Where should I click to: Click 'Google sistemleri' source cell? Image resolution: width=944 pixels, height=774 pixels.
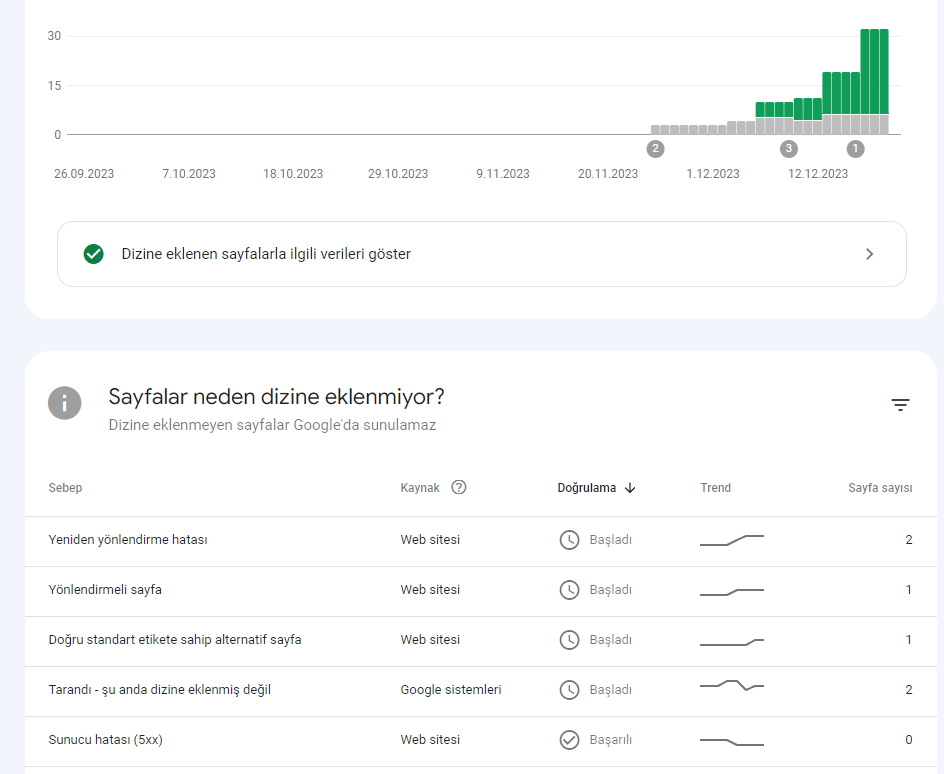click(x=450, y=690)
